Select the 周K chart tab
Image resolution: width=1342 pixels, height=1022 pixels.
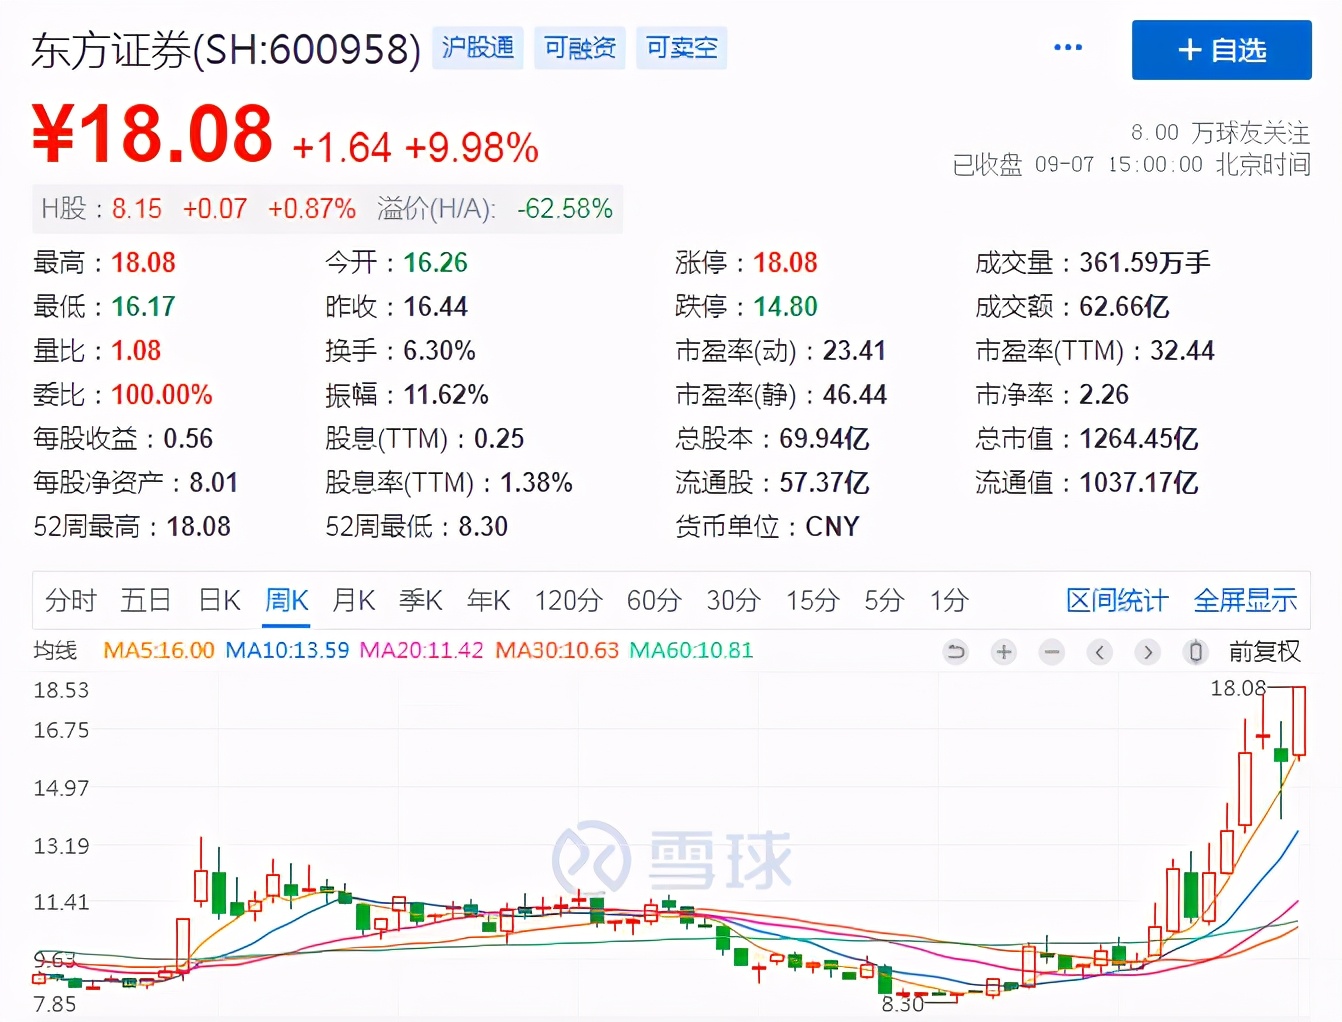click(x=287, y=601)
